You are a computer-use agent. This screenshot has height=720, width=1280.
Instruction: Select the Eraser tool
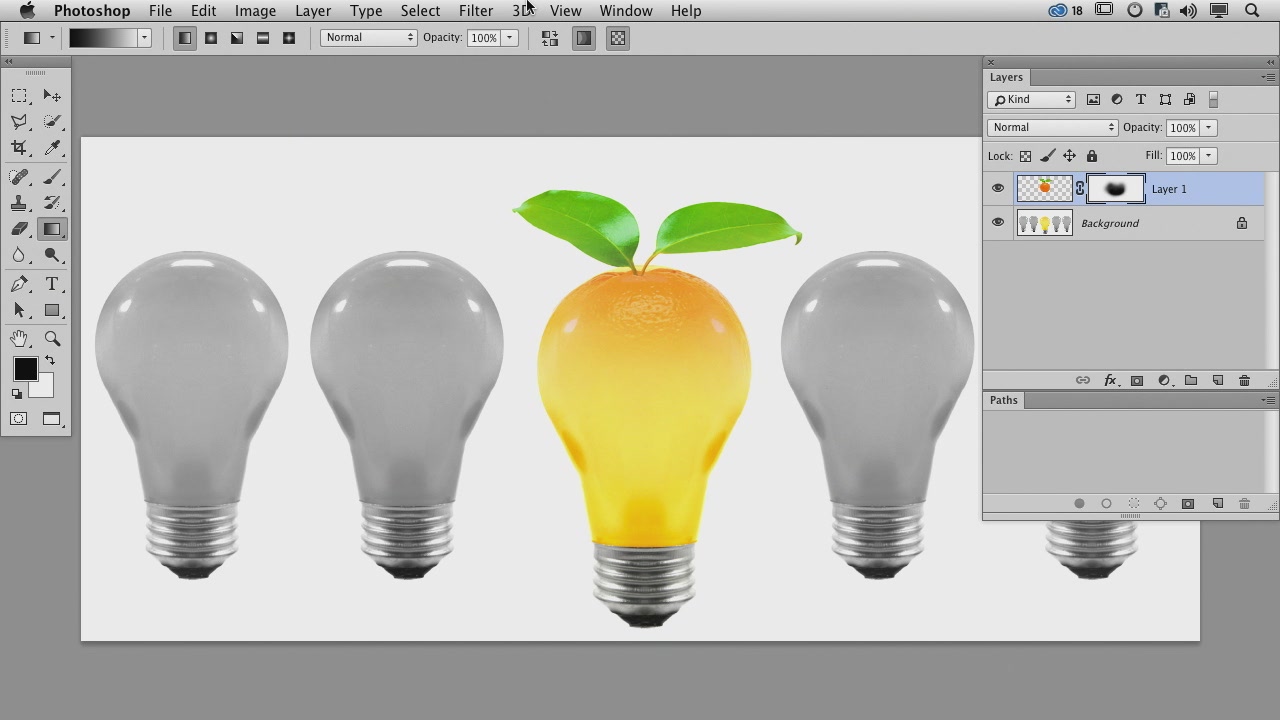[x=19, y=229]
